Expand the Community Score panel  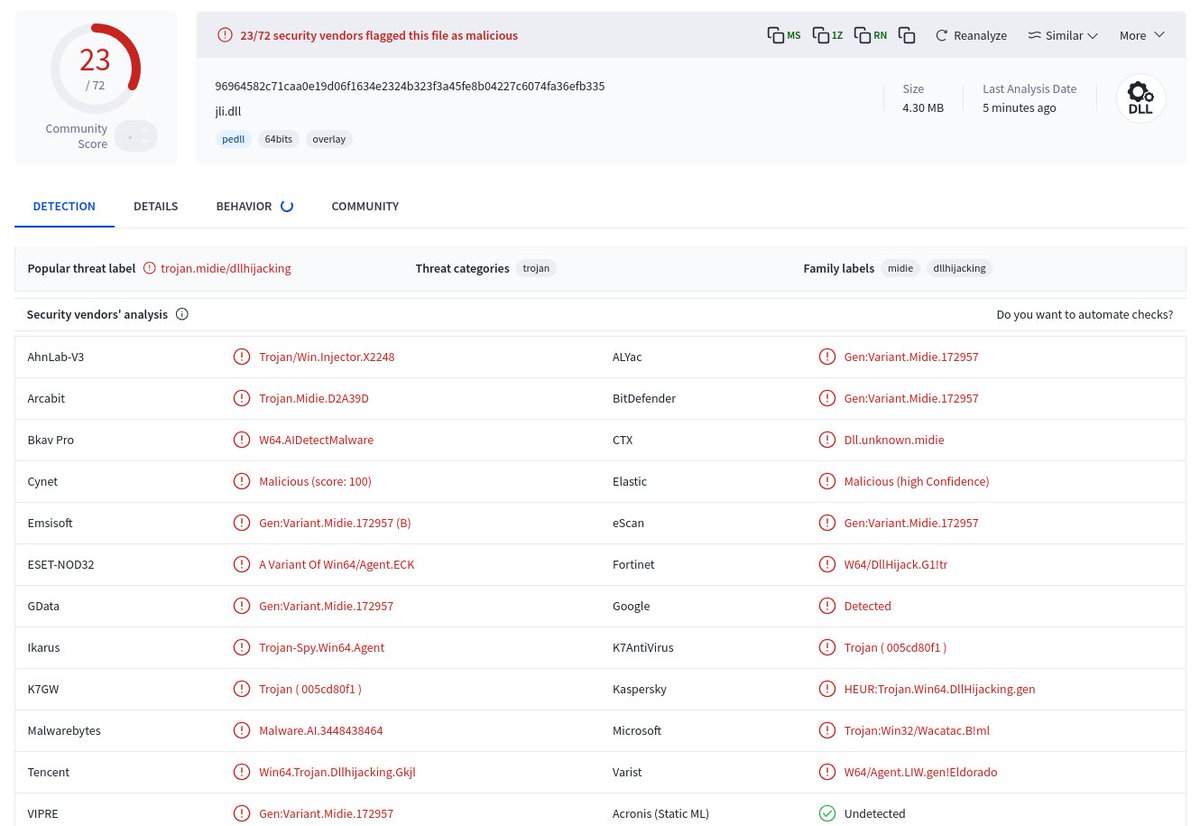click(x=135, y=135)
